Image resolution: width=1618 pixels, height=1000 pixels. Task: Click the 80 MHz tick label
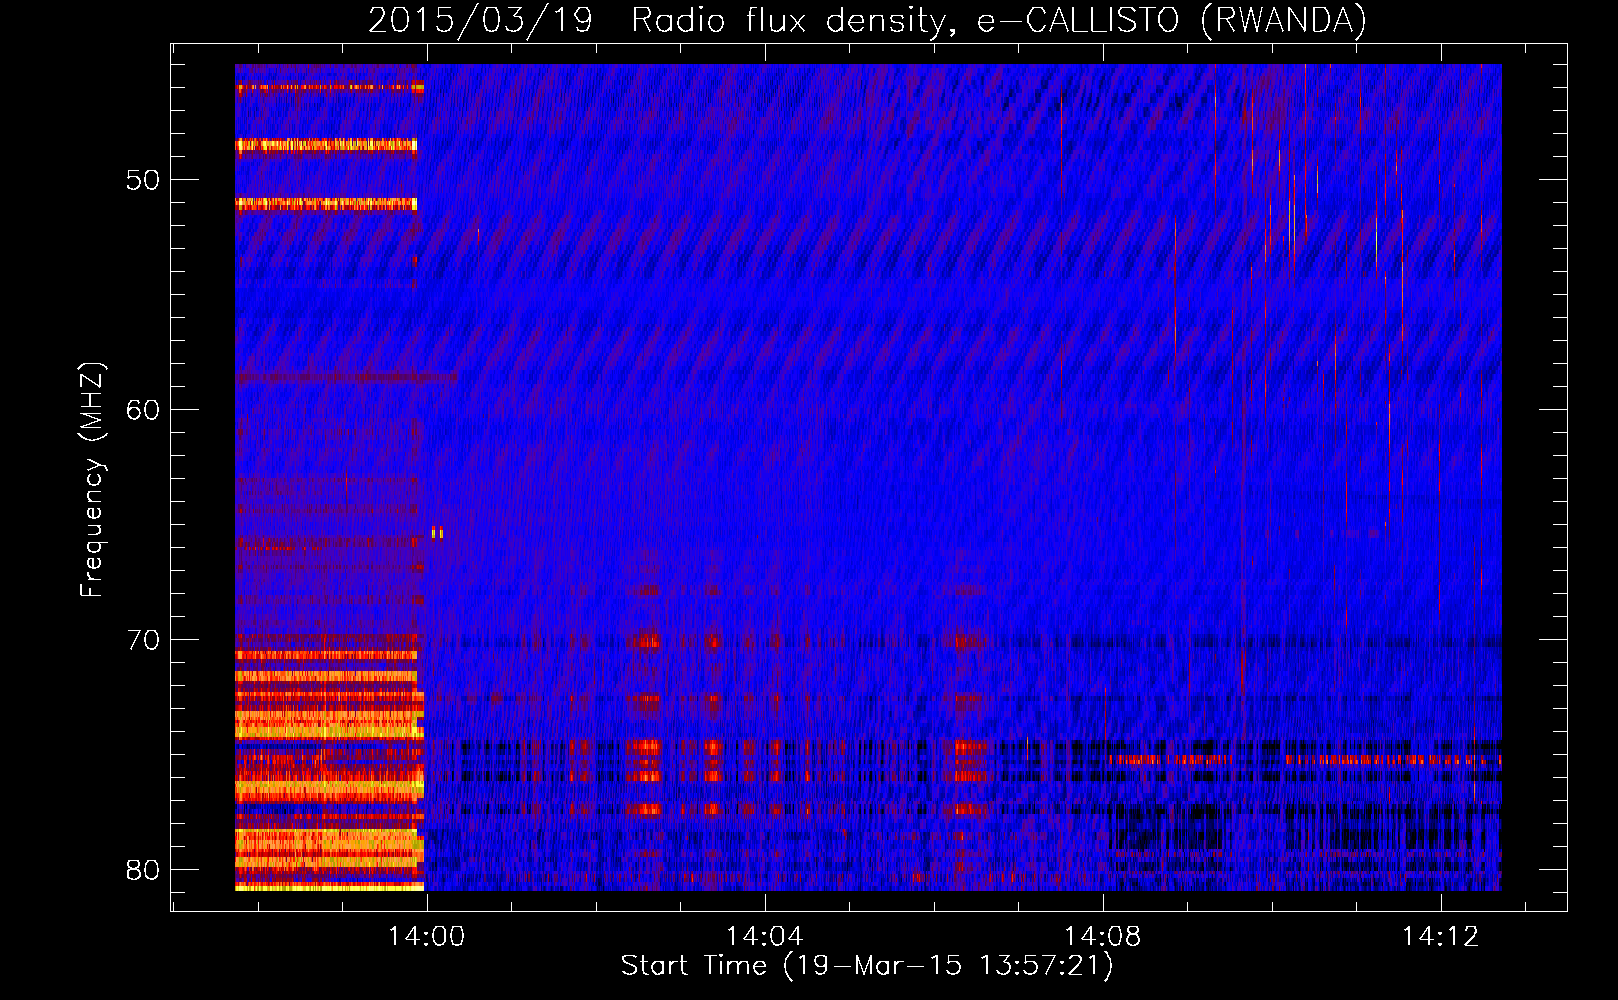[143, 870]
